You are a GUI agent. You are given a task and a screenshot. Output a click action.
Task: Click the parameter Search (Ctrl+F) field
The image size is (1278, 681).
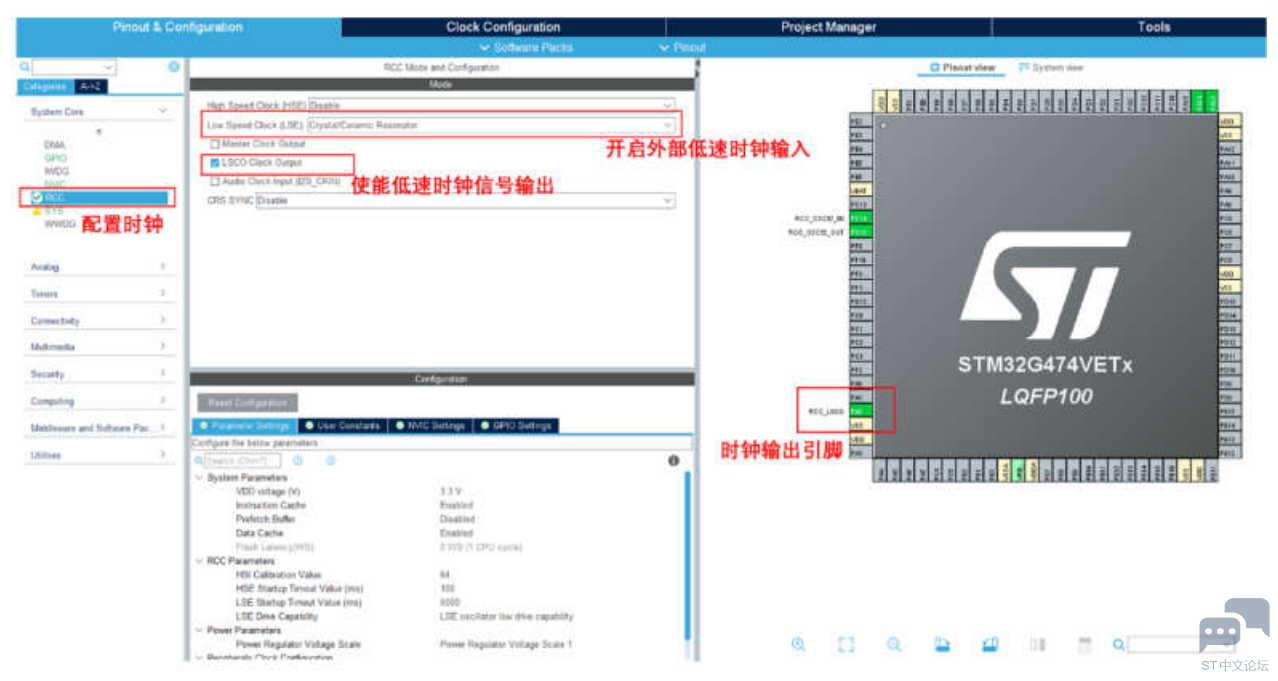(x=243, y=461)
